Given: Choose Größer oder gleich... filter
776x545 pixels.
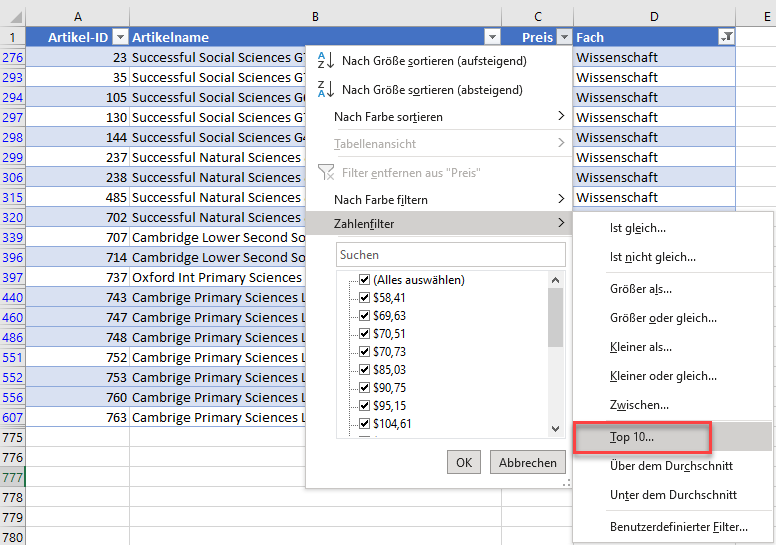Looking at the screenshot, I should point(673,318).
